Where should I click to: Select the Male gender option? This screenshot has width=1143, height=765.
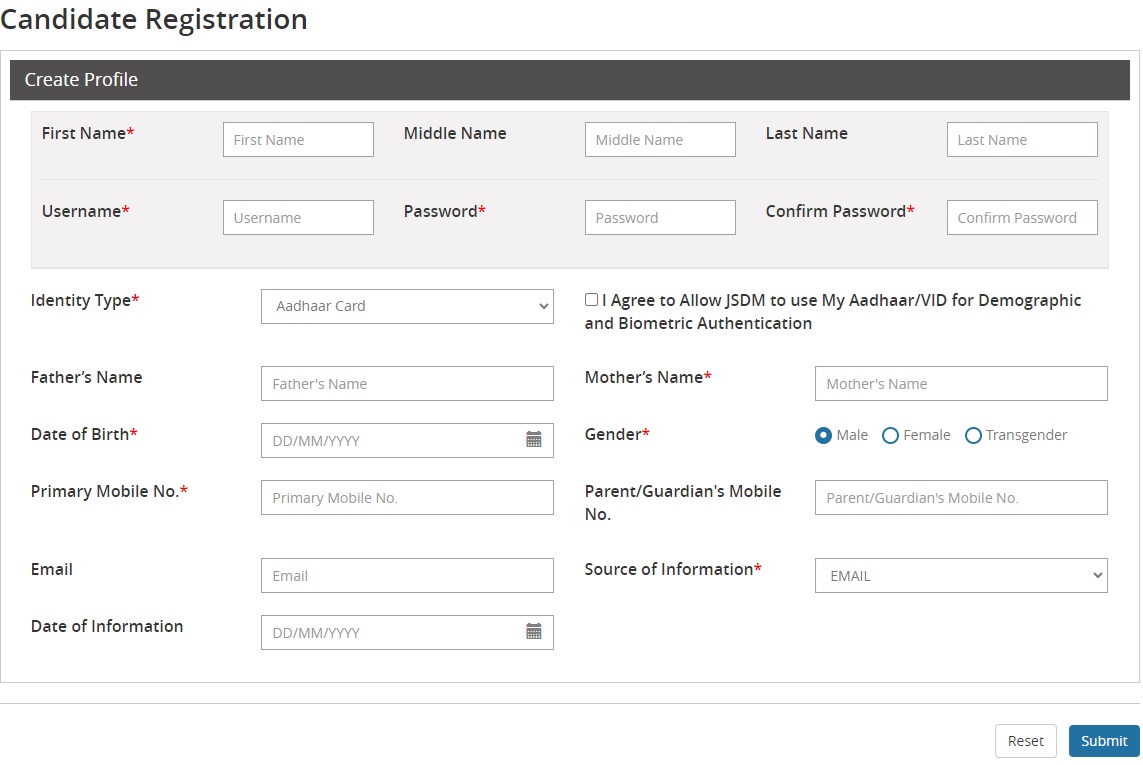(824, 436)
